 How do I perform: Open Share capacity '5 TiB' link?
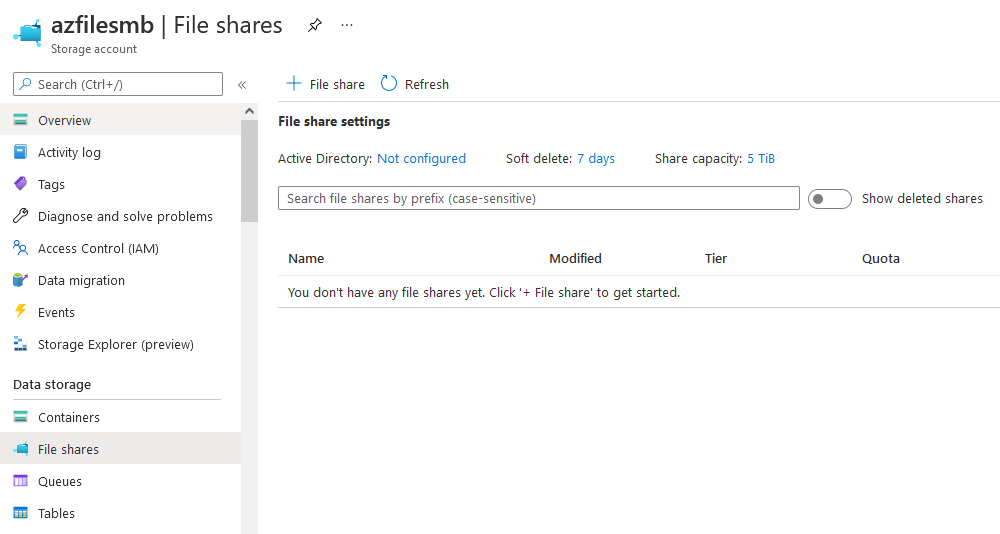[x=761, y=158]
